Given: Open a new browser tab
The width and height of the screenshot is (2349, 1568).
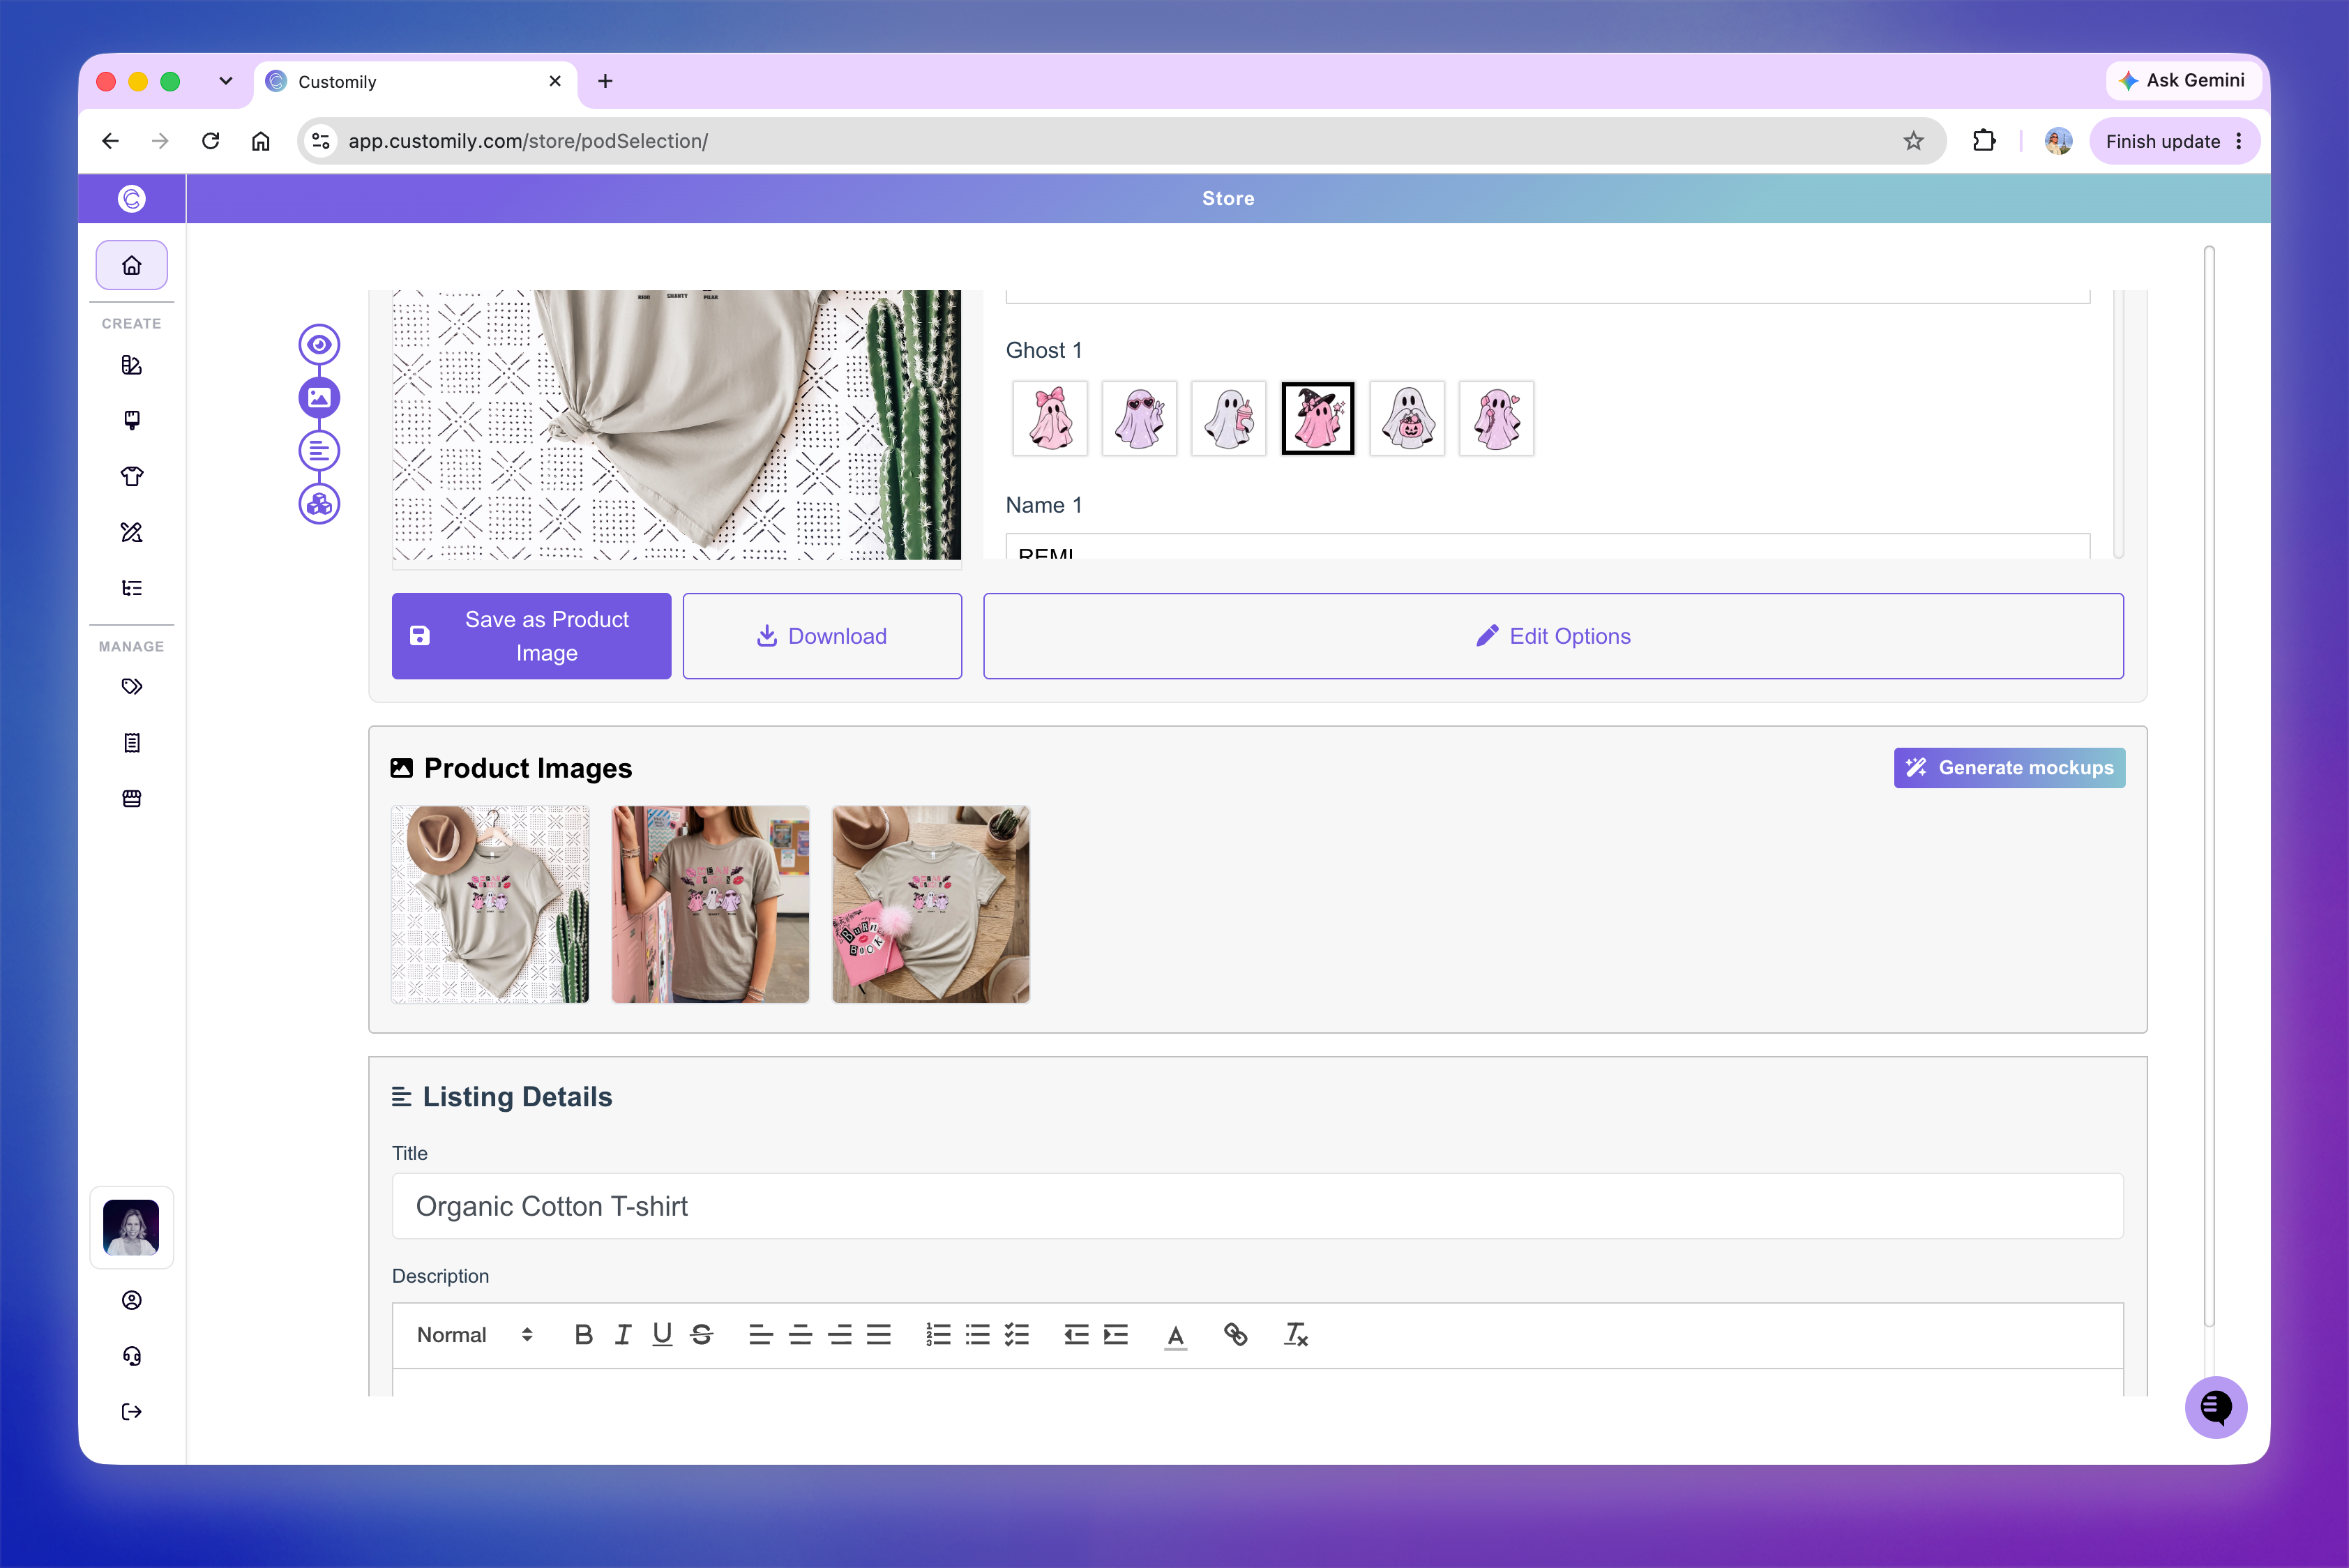Looking at the screenshot, I should point(605,82).
